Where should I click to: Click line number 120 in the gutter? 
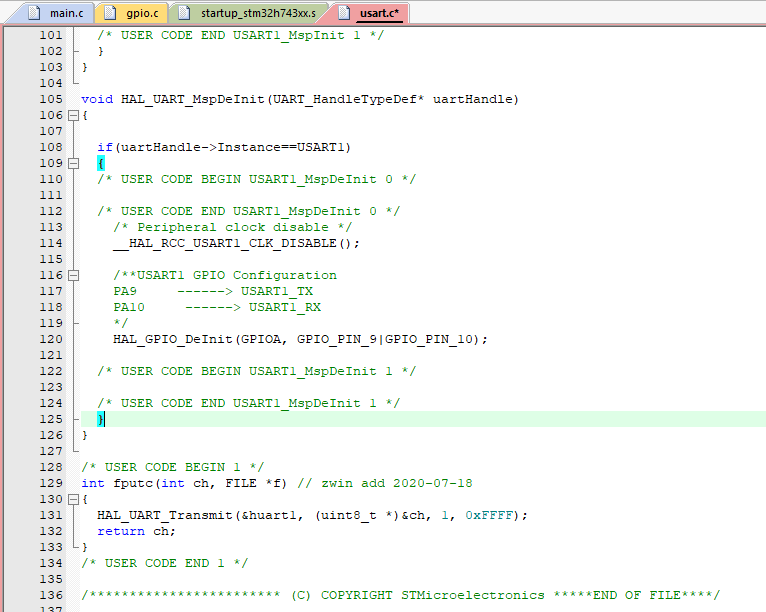point(51,339)
